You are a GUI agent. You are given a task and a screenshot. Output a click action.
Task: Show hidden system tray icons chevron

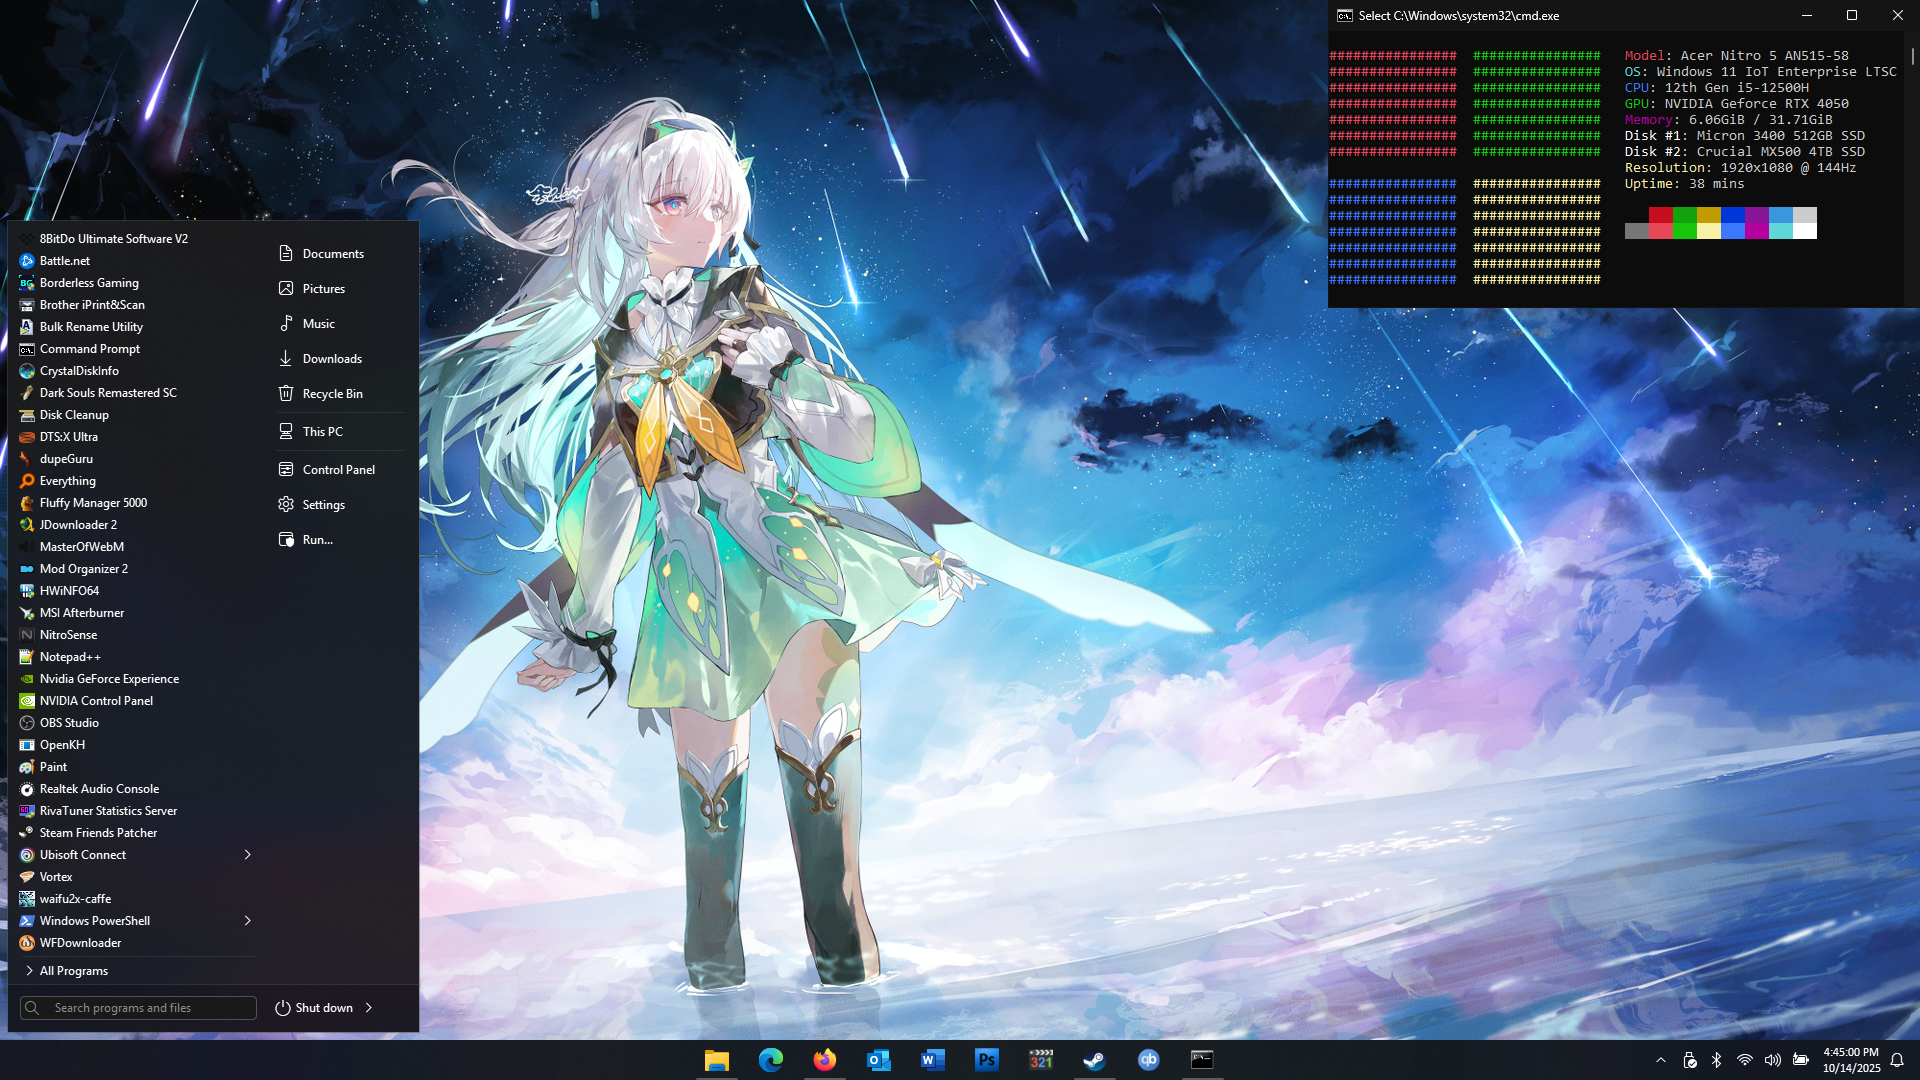click(1661, 1060)
